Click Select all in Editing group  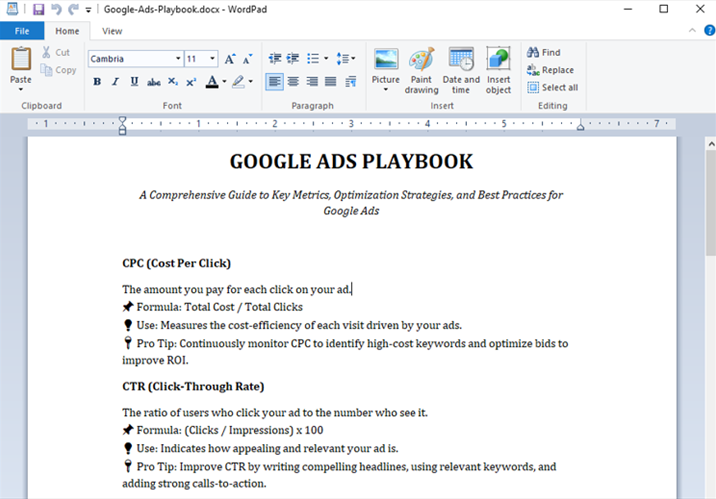(x=552, y=88)
